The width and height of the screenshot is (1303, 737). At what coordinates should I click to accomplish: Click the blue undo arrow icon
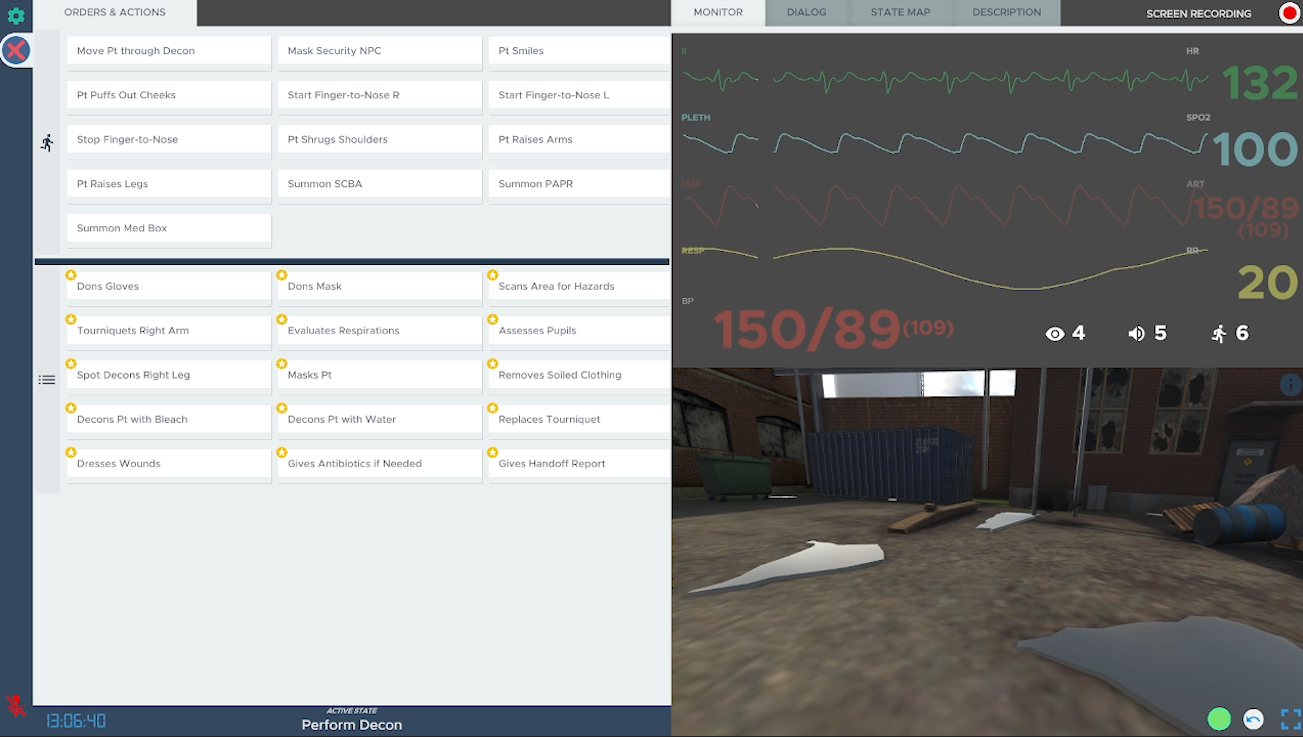(x=1253, y=719)
